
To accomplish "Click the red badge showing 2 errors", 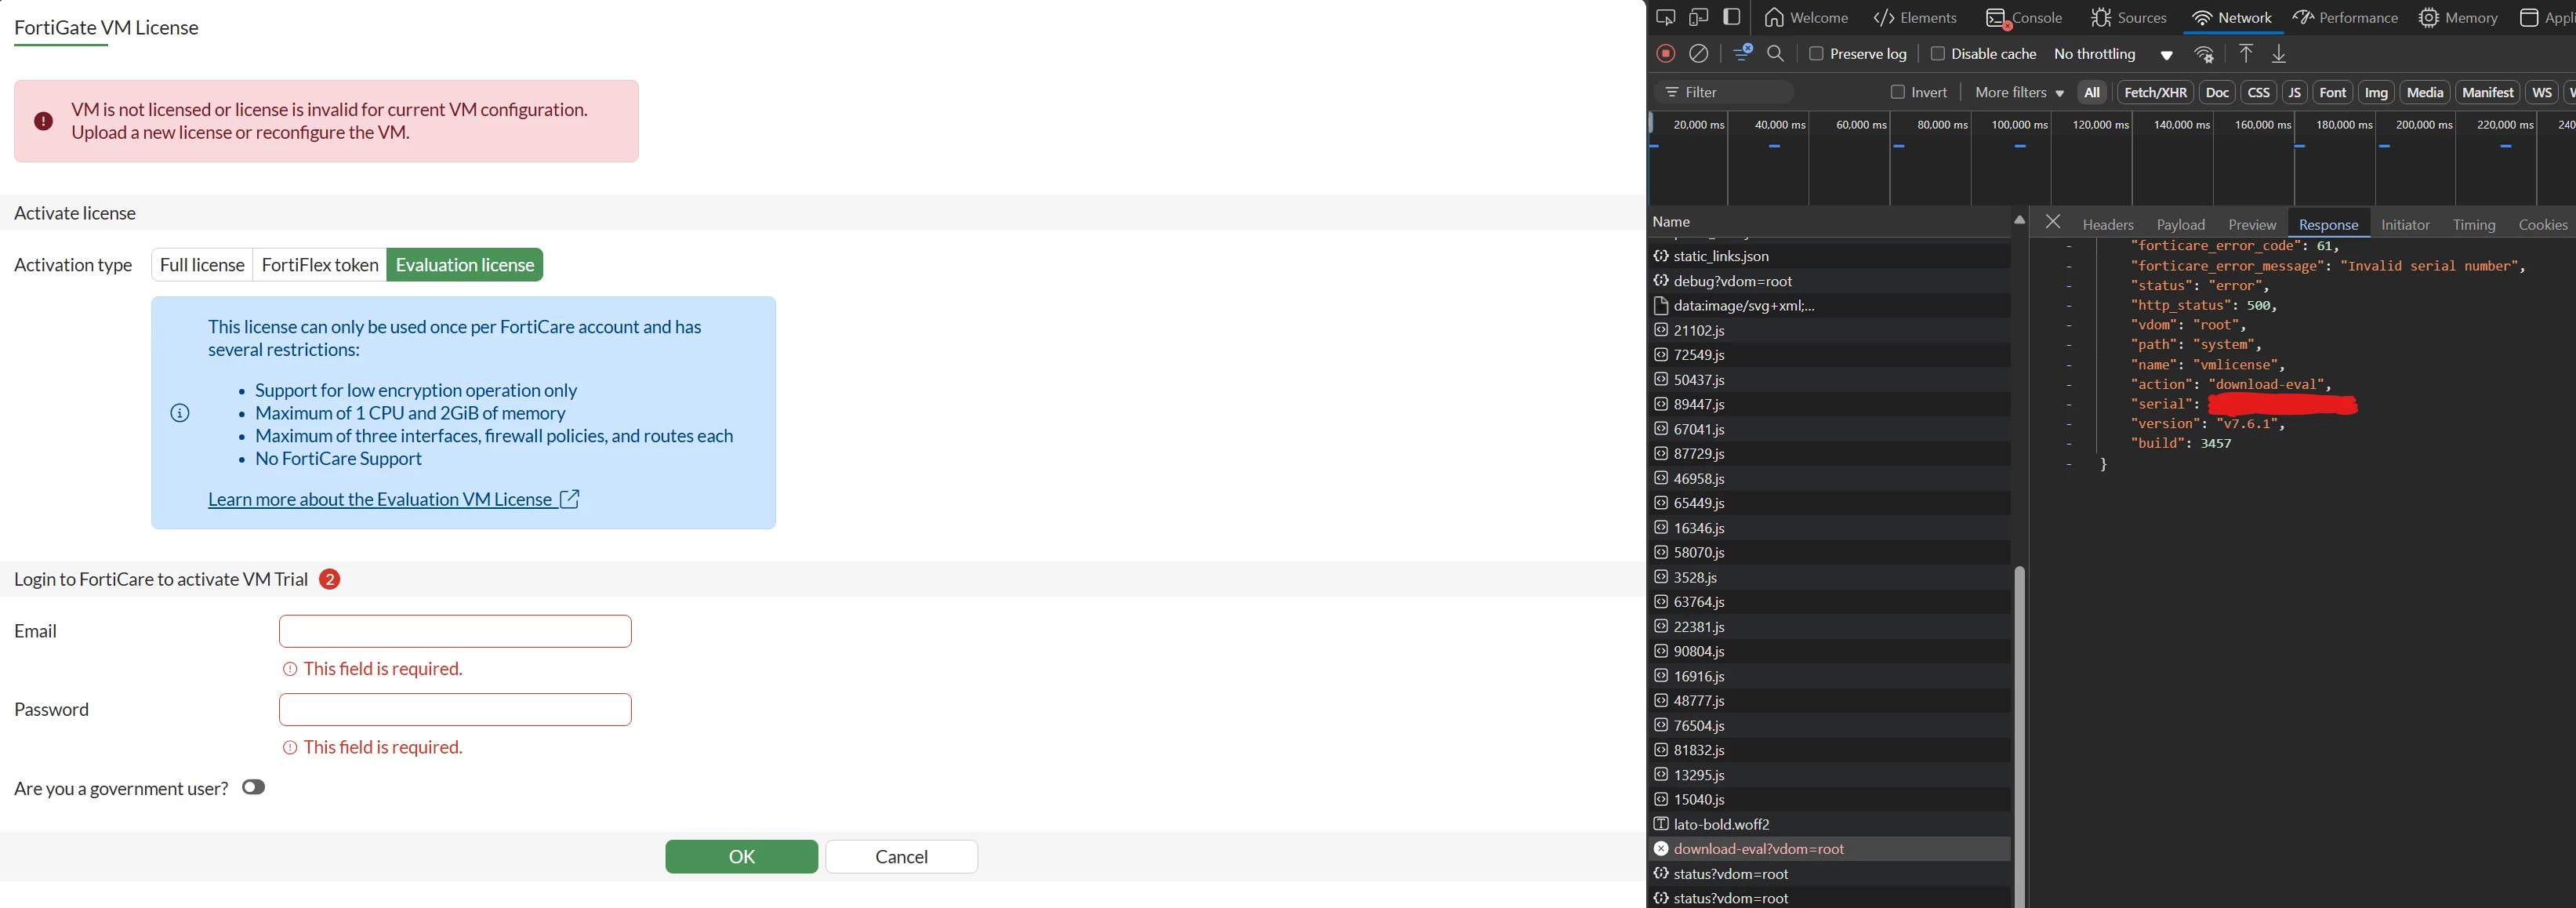I will [330, 579].
